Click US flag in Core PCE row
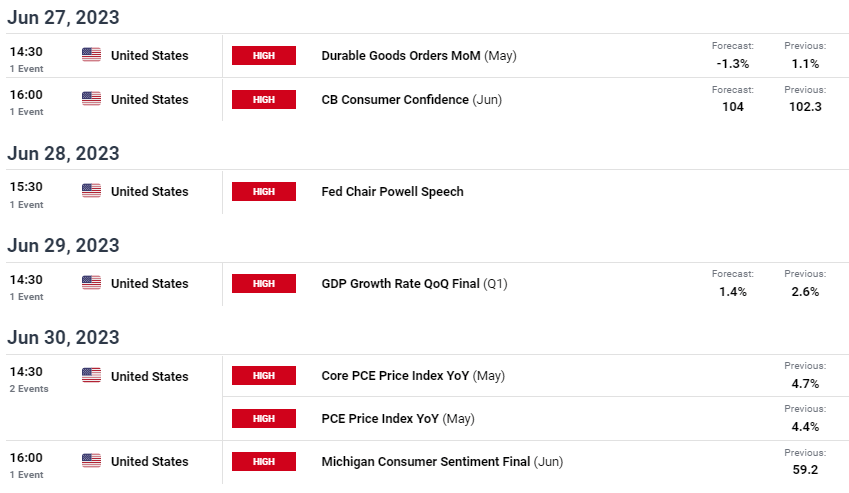Screen dimensions: 849x493 click(x=92, y=375)
